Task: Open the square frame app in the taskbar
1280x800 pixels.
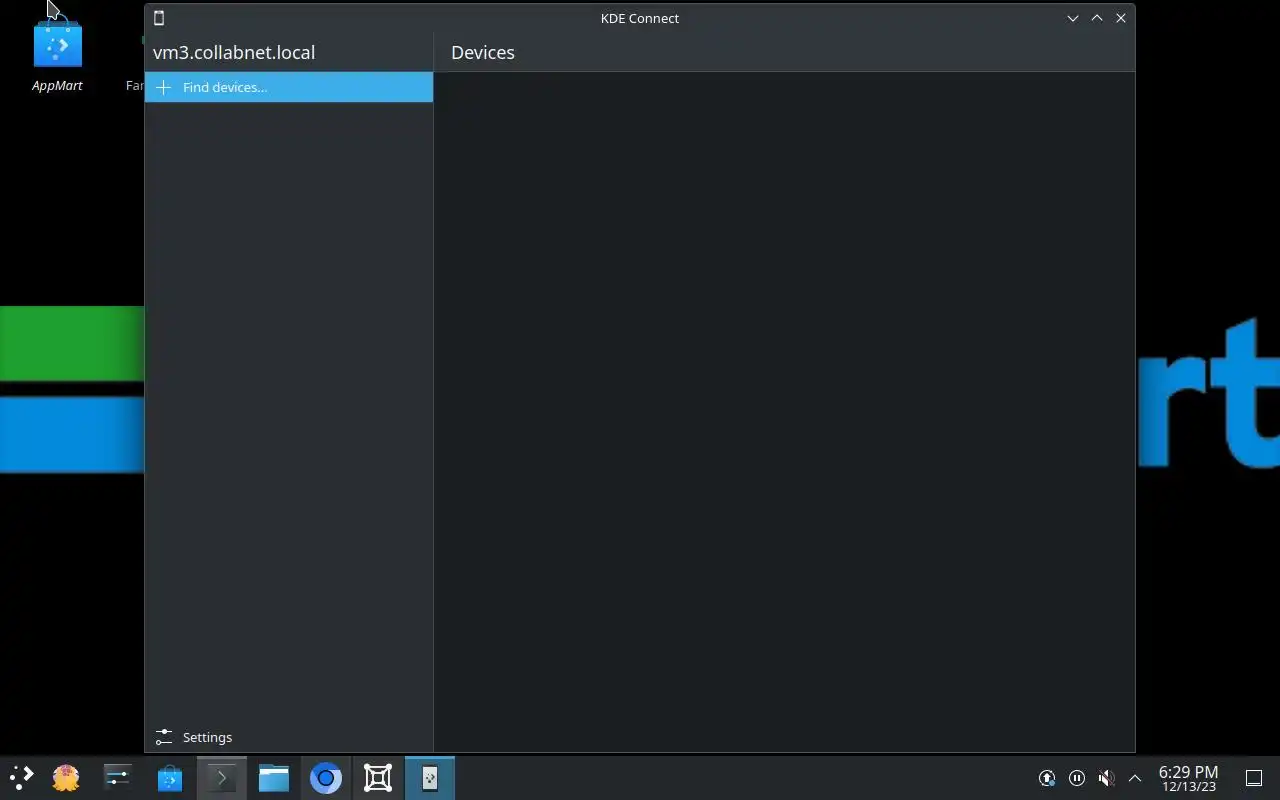Action: point(378,777)
